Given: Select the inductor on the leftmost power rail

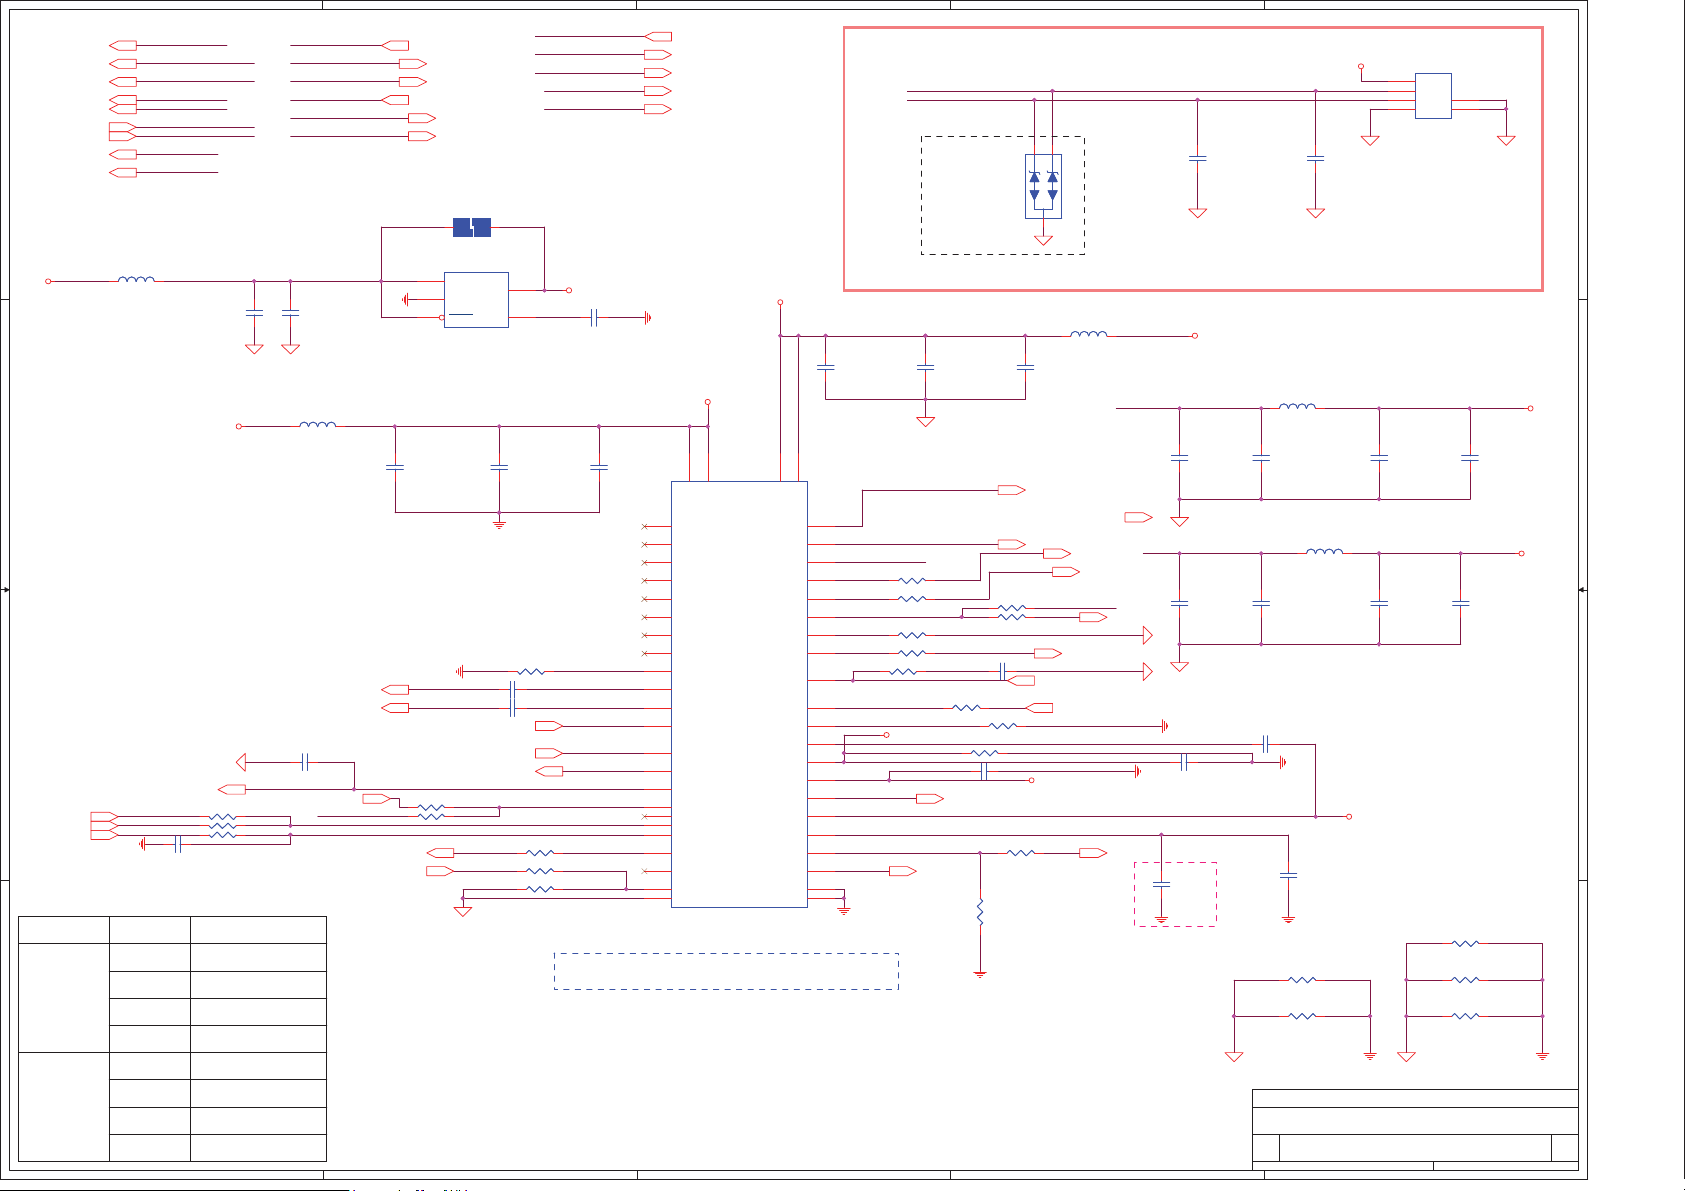Looking at the screenshot, I should point(136,280).
